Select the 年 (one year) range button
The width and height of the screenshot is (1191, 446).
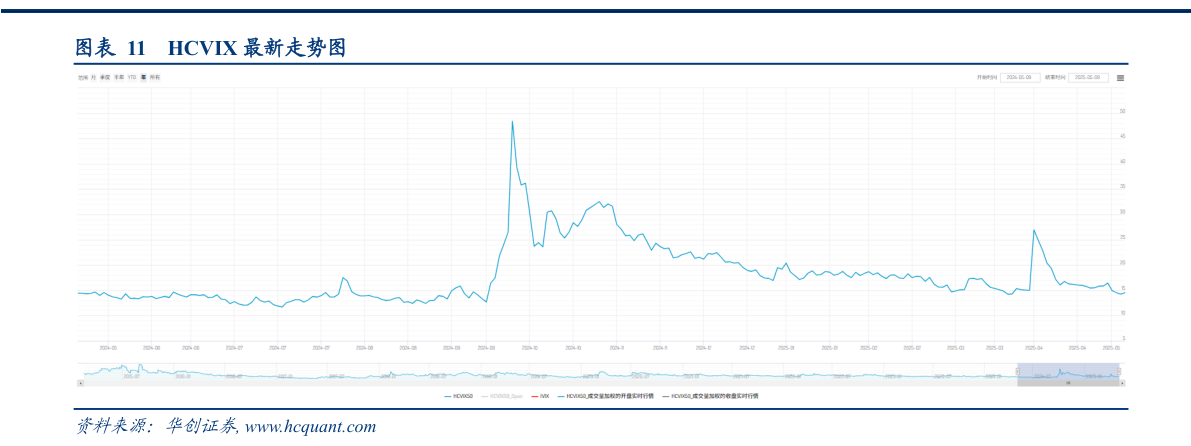[143, 77]
